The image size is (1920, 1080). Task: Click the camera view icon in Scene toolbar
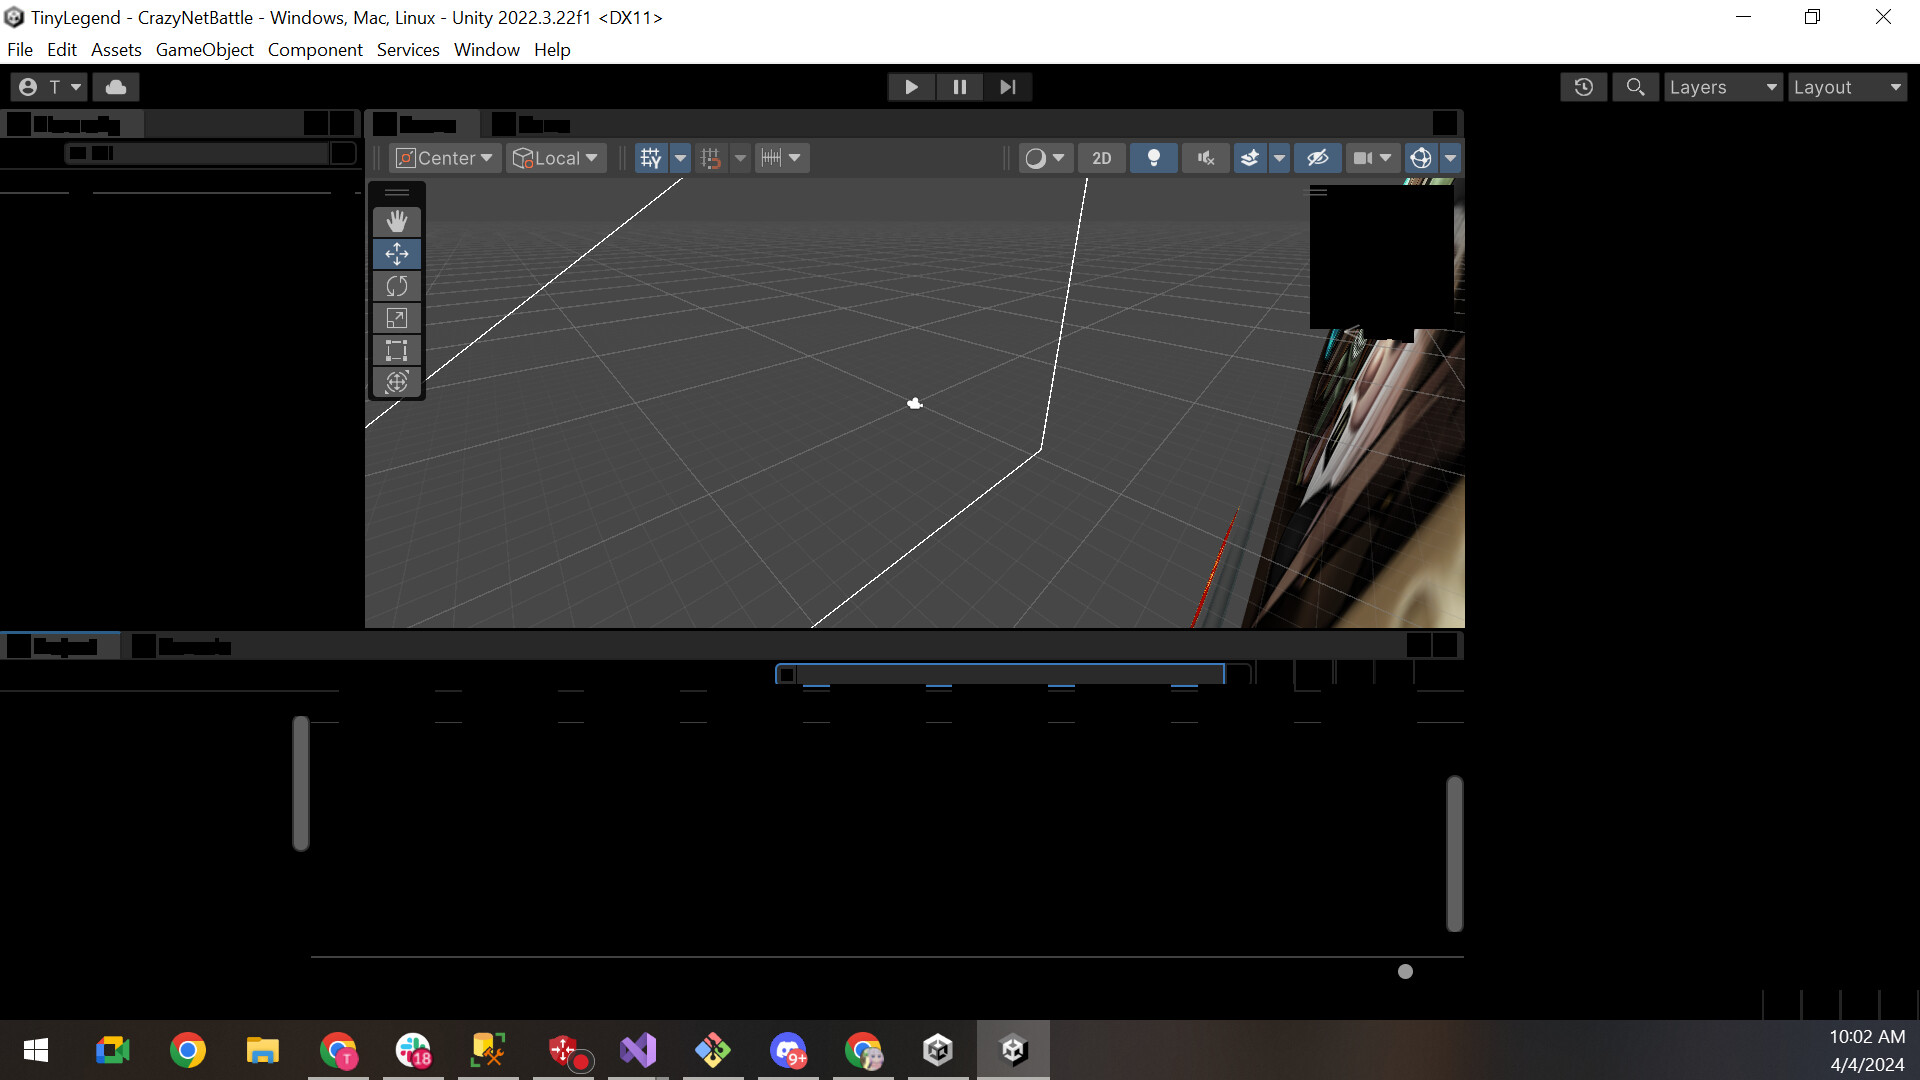point(1363,157)
